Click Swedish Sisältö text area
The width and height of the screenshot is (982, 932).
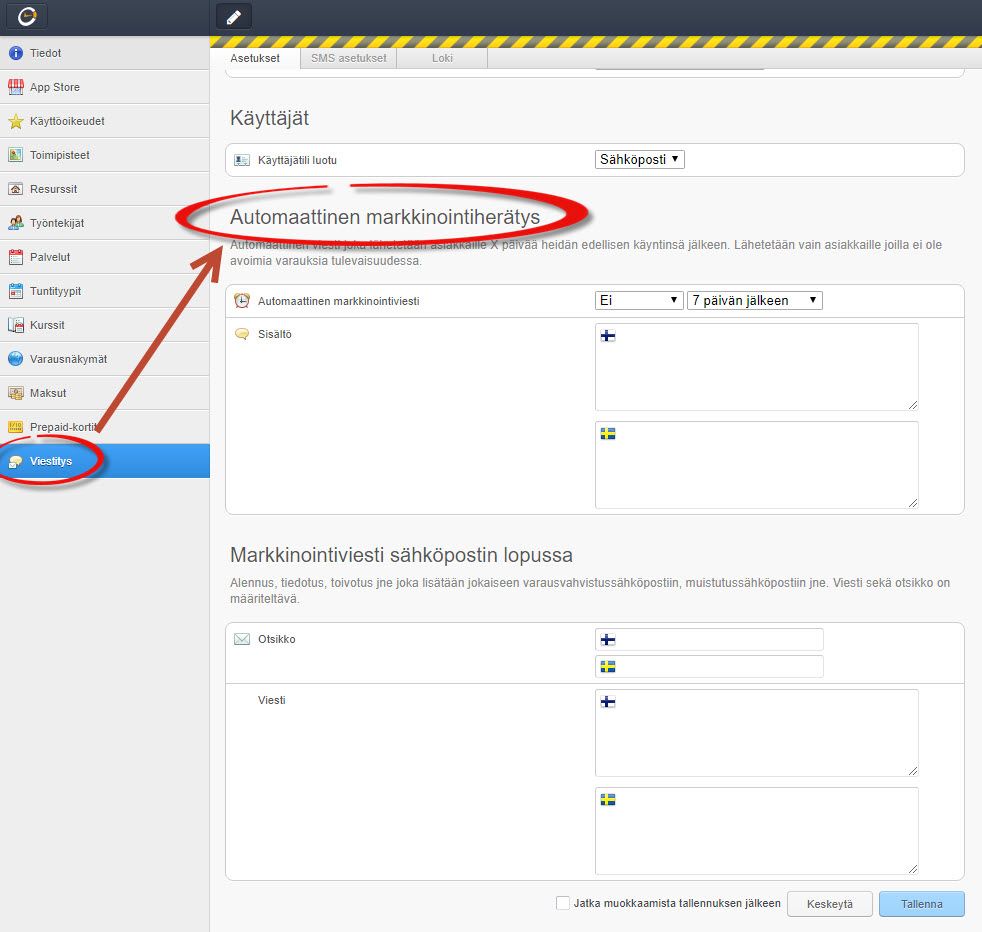(757, 465)
